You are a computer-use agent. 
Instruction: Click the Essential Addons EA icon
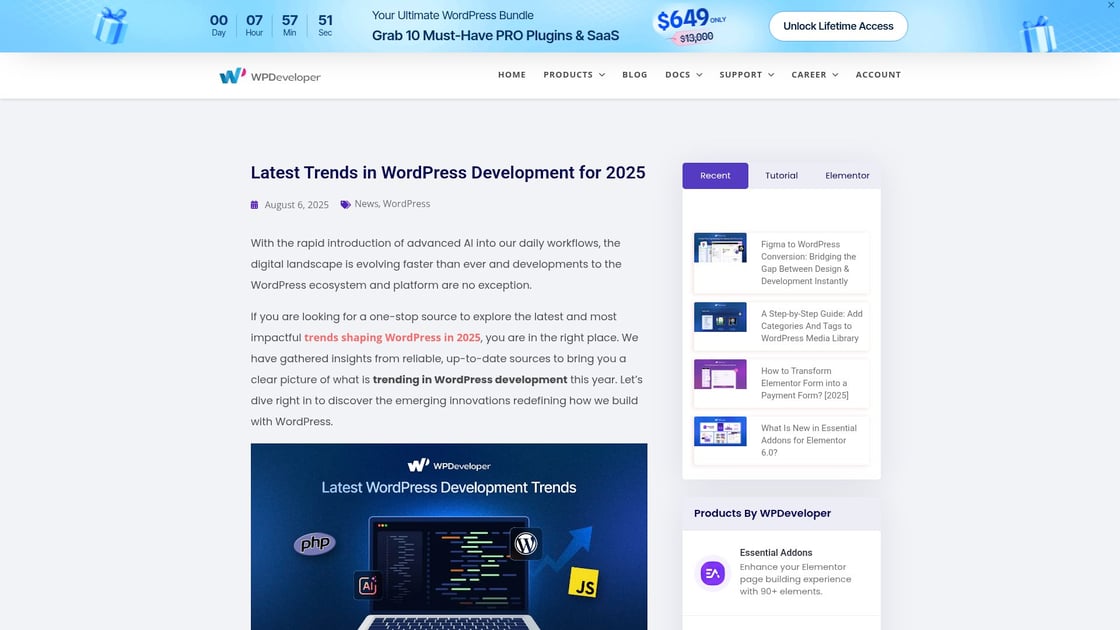coord(712,573)
